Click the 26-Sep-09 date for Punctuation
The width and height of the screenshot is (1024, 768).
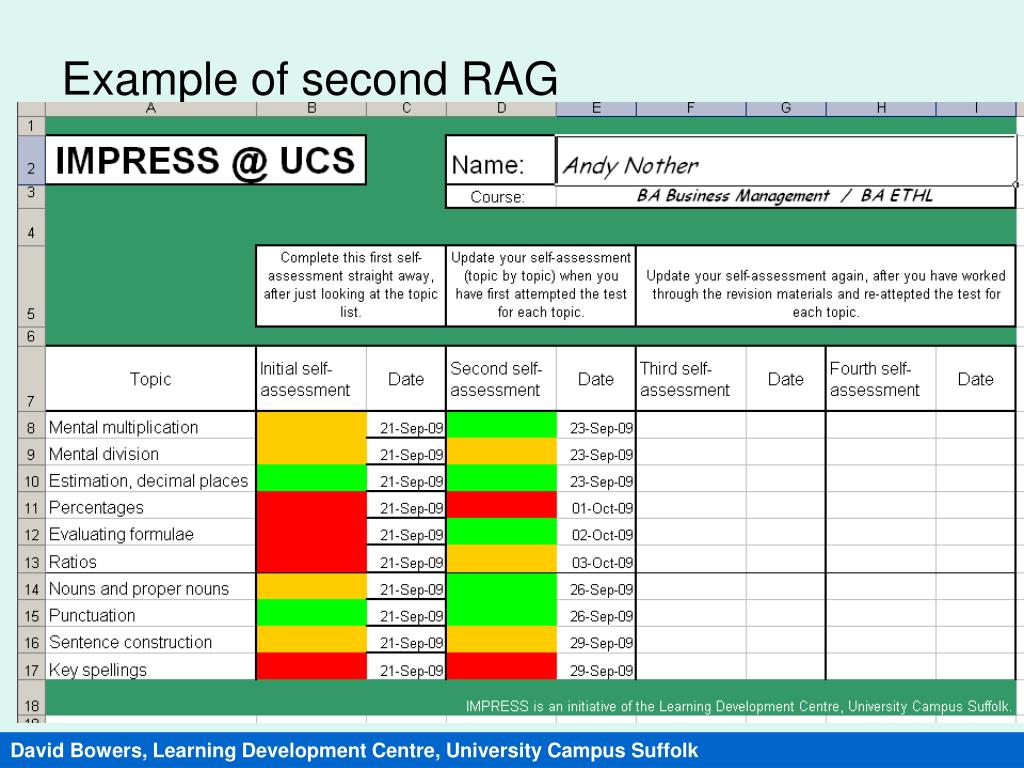[596, 615]
